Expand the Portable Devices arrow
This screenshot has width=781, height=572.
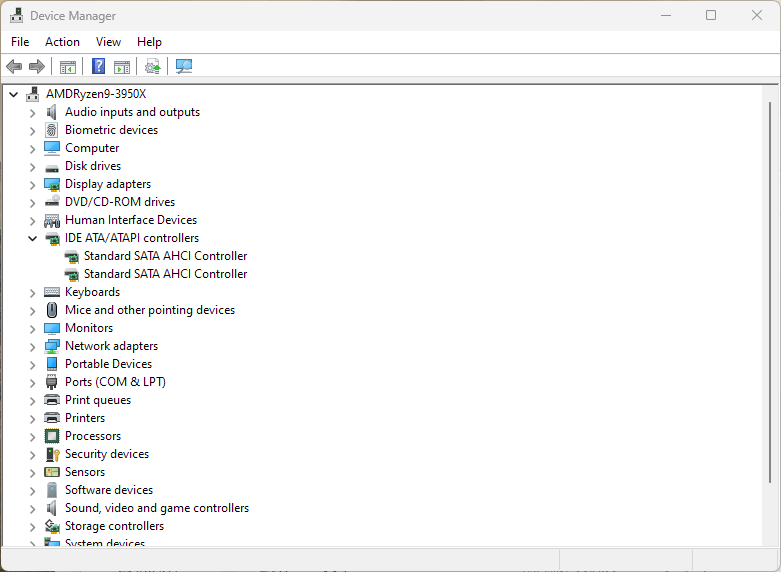pyautogui.click(x=32, y=364)
